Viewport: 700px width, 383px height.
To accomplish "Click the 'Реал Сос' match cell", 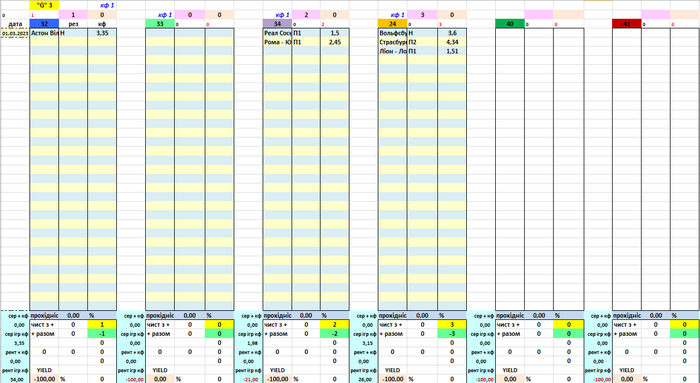I will tap(277, 33).
